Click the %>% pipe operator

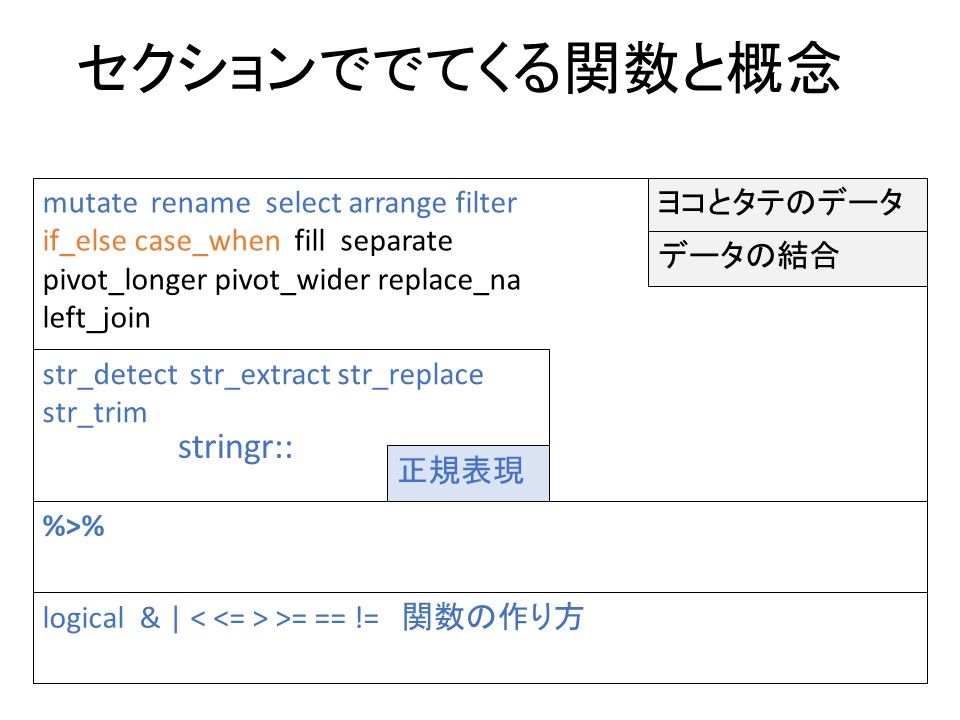pos(74,527)
